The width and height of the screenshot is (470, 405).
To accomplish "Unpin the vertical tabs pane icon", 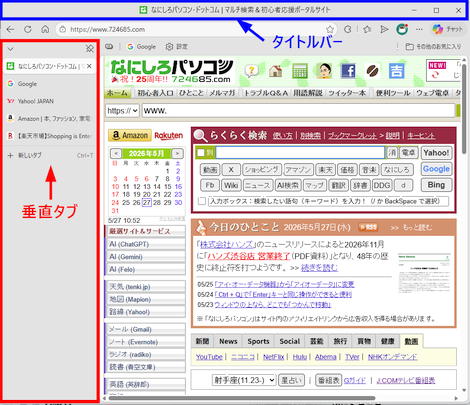I will coord(89,49).
